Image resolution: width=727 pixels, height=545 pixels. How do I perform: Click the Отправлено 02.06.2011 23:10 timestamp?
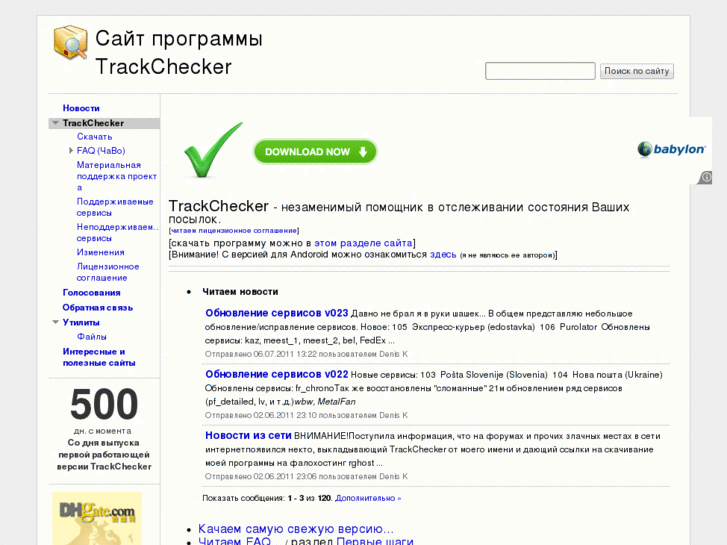point(306,415)
